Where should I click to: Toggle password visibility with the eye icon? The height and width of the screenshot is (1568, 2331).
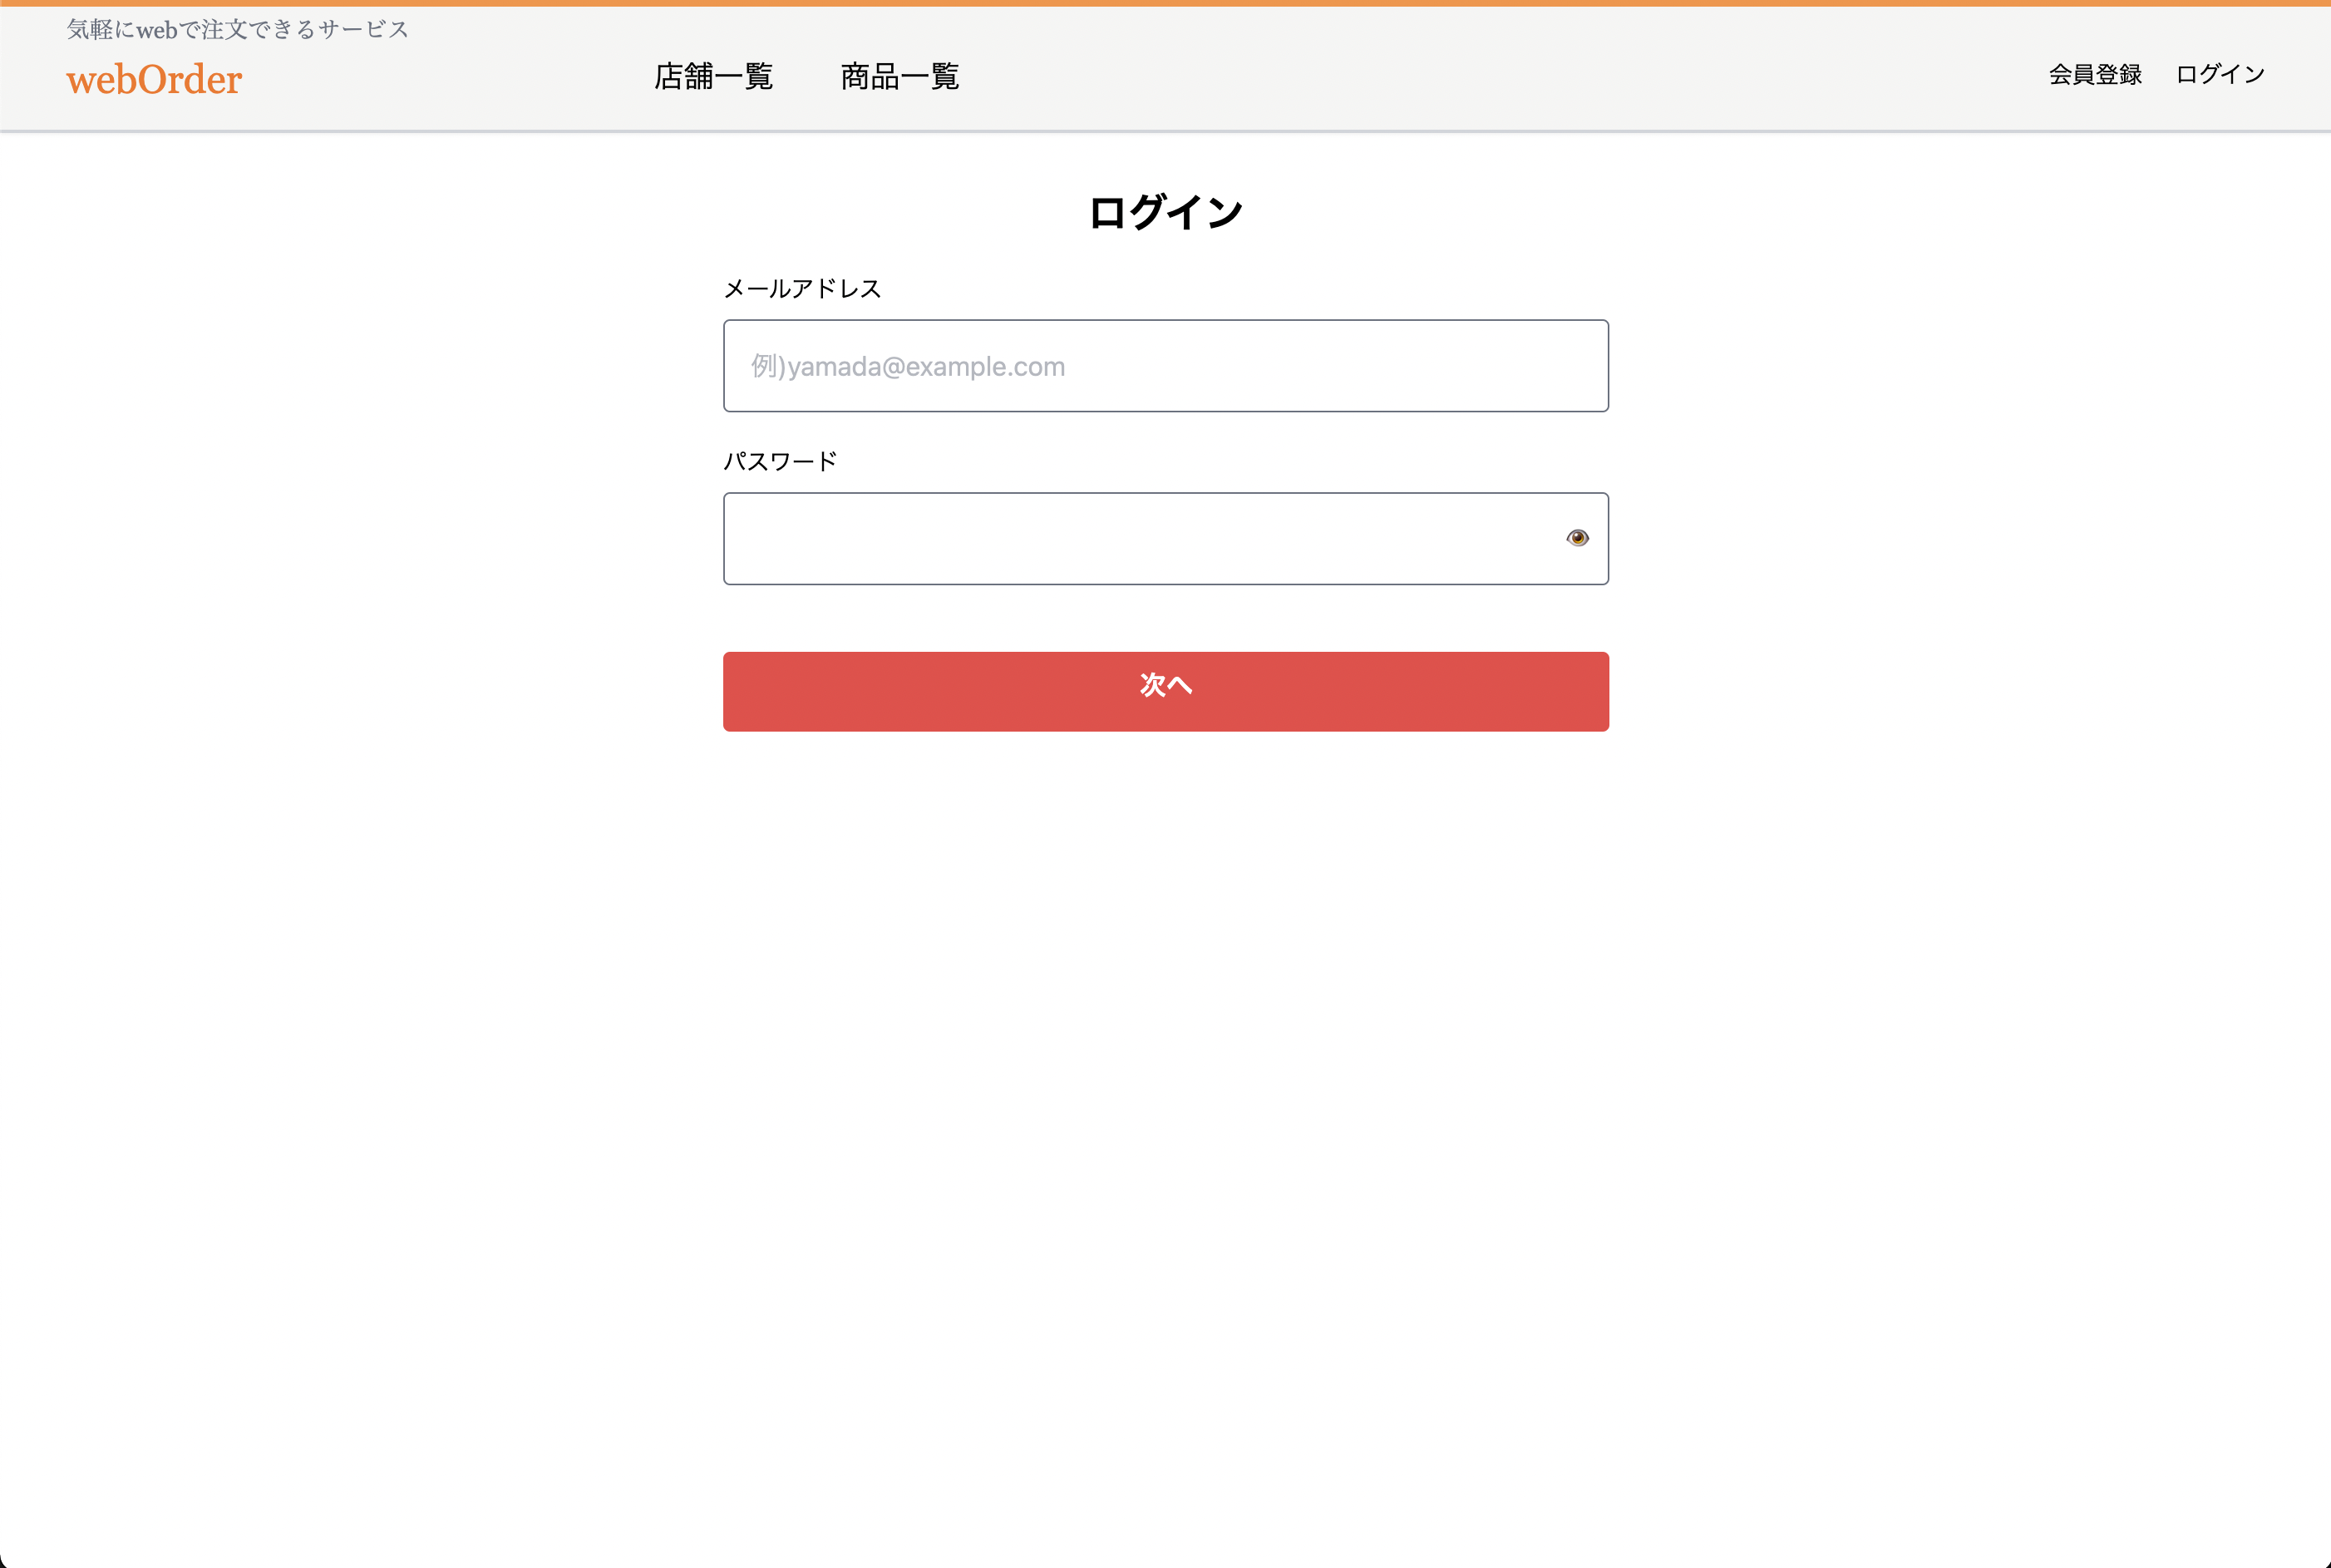coord(1577,538)
